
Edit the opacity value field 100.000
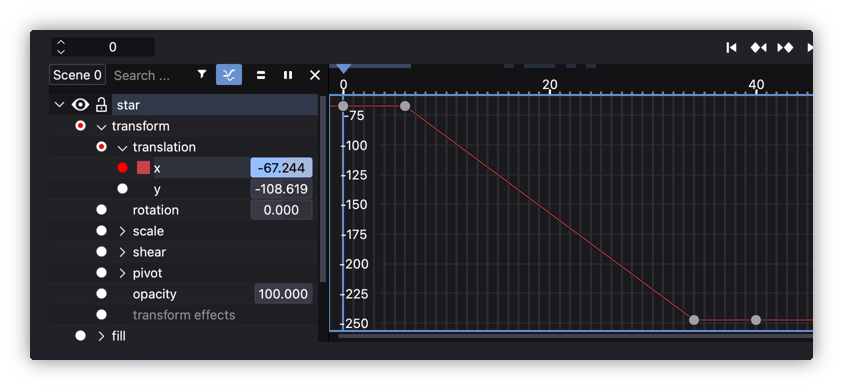(x=283, y=294)
